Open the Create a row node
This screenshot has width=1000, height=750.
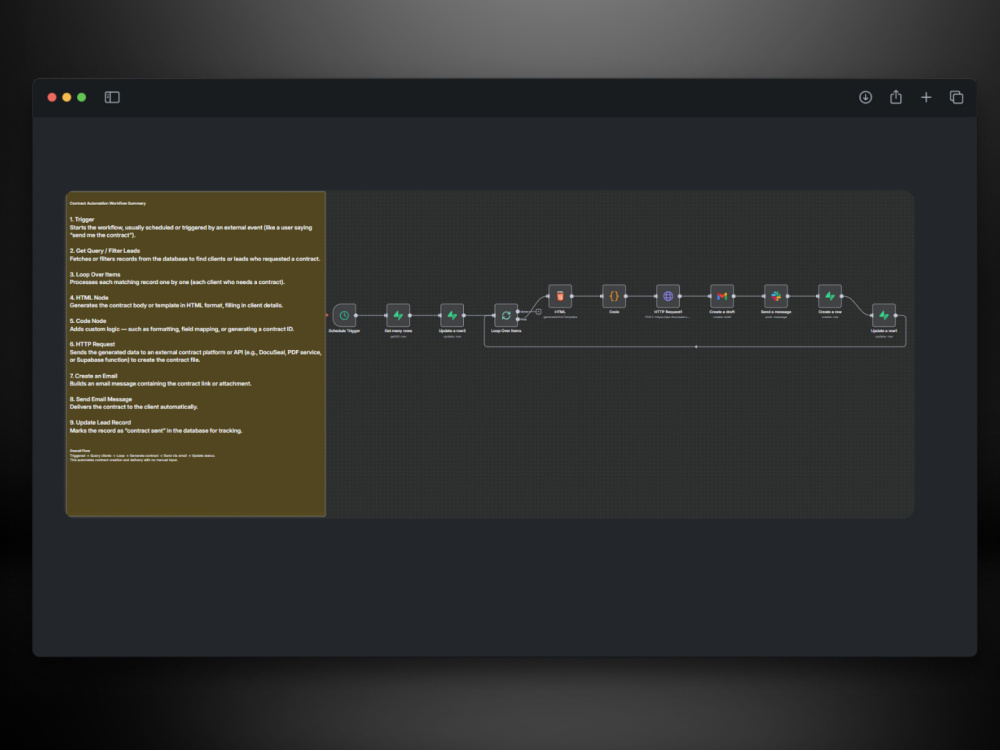tap(830, 296)
